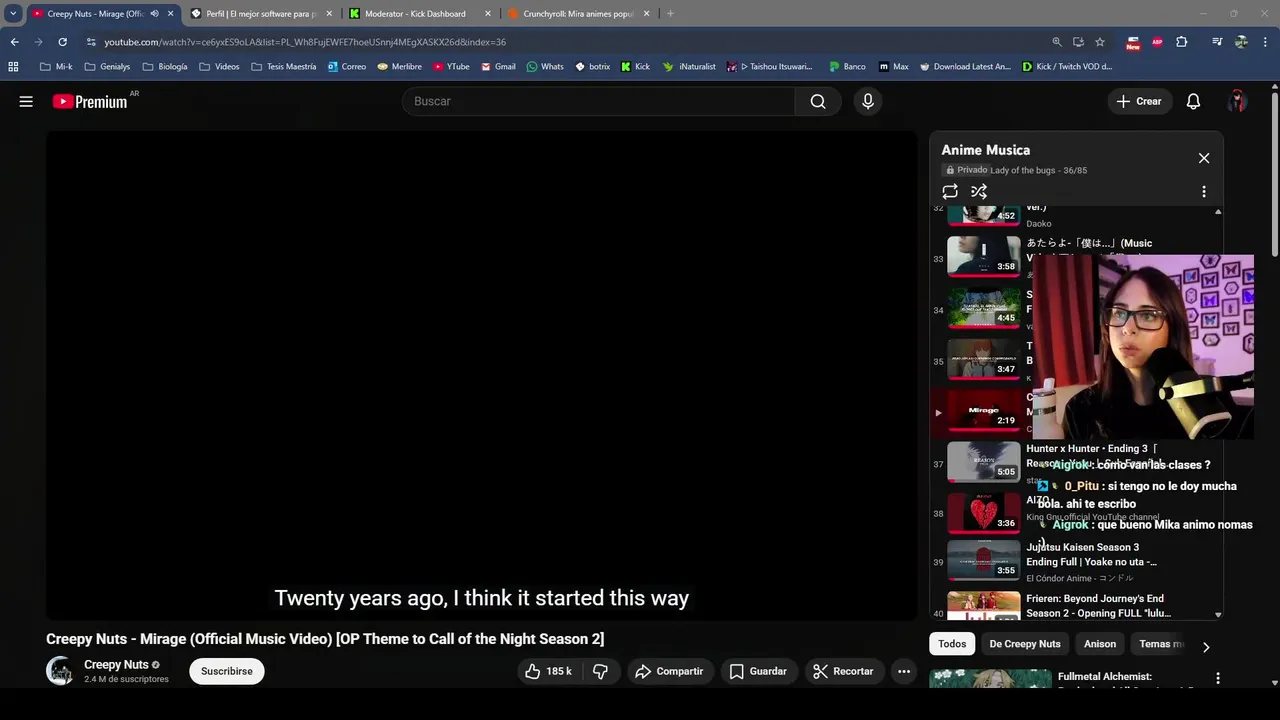Viewport: 1280px width, 720px height.
Task: Open the Mi-k bookmark folder
Action: (x=56, y=67)
